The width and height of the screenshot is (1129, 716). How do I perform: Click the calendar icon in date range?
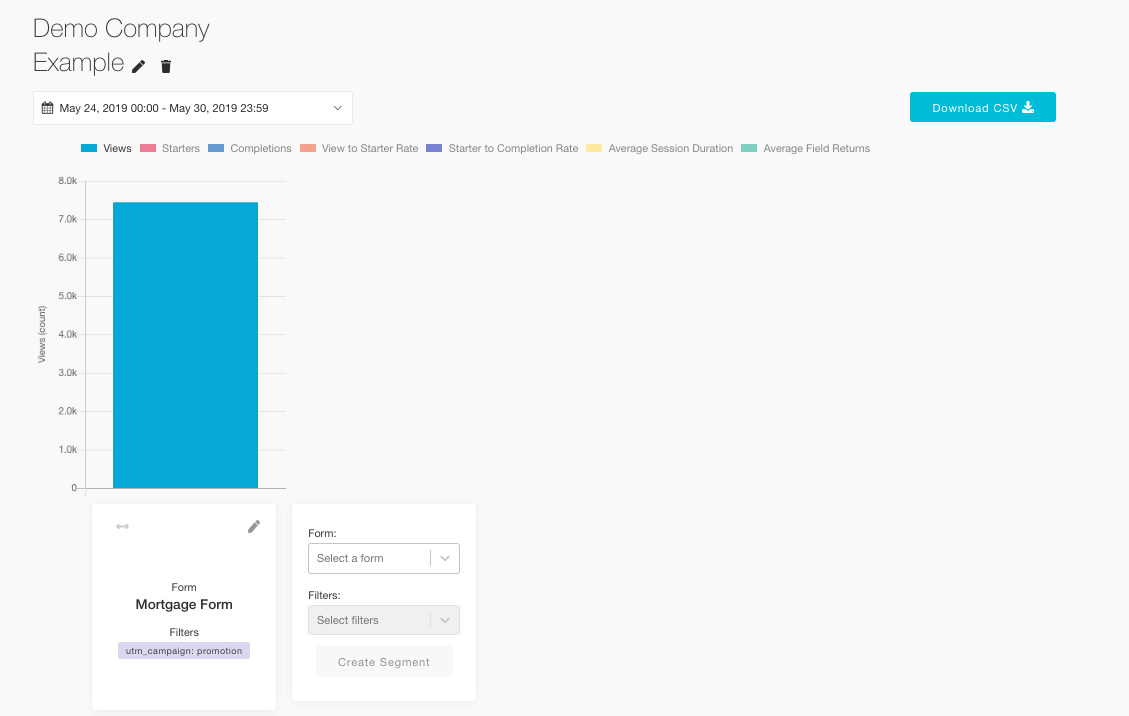(x=48, y=108)
